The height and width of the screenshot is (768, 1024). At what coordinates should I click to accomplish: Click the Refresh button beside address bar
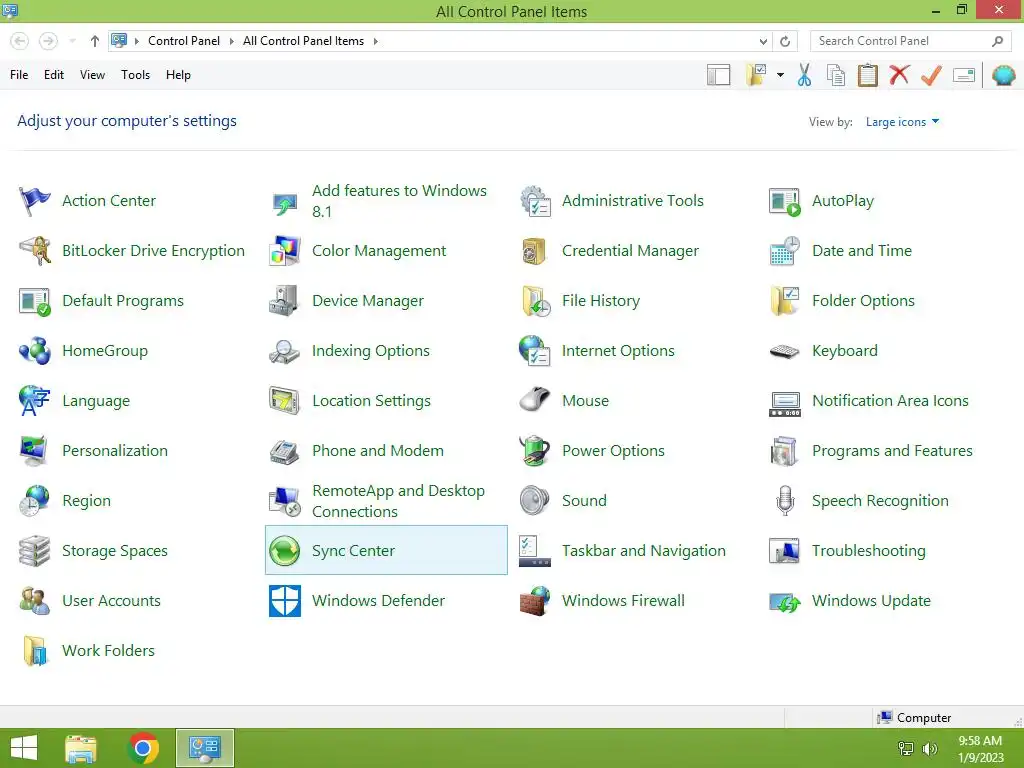[x=785, y=41]
